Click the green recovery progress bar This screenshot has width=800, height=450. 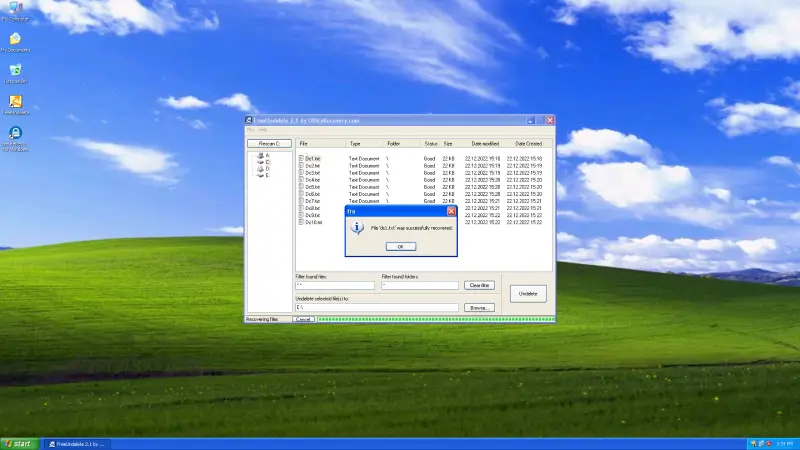436,319
